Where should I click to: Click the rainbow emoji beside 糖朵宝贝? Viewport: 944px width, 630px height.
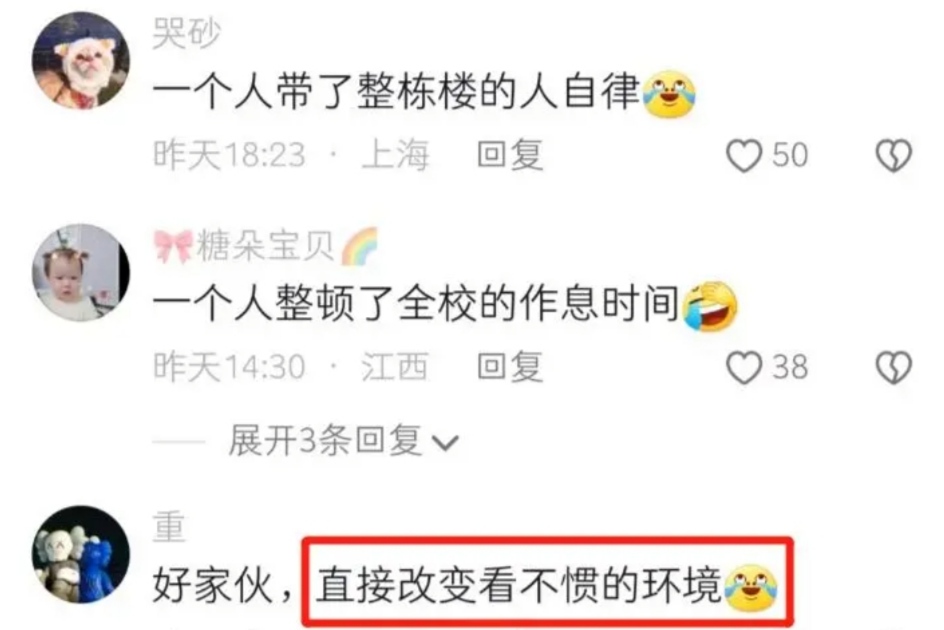click(x=359, y=246)
